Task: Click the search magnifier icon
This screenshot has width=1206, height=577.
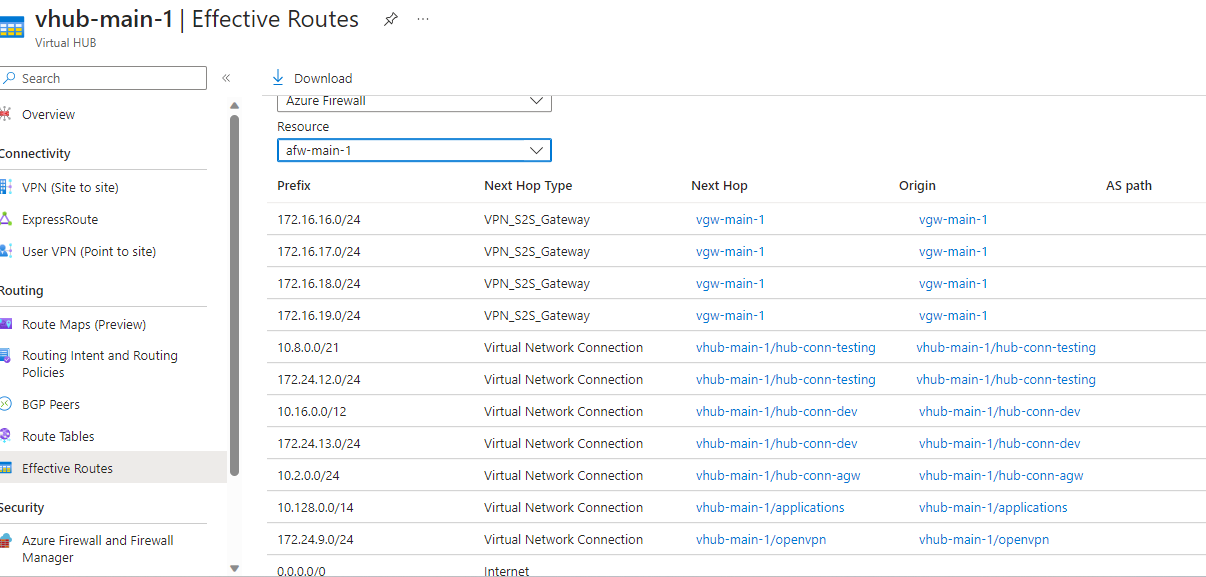Action: [9, 78]
